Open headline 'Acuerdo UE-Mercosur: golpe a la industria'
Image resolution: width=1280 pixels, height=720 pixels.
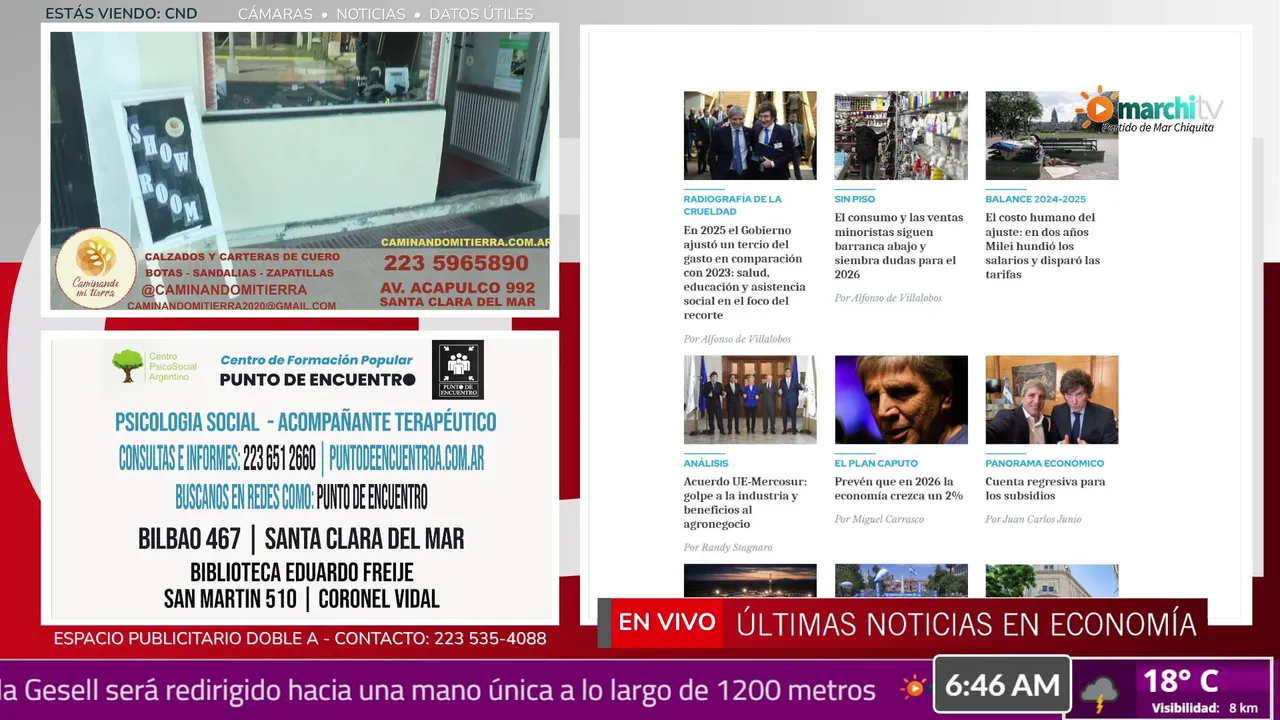tap(745, 503)
